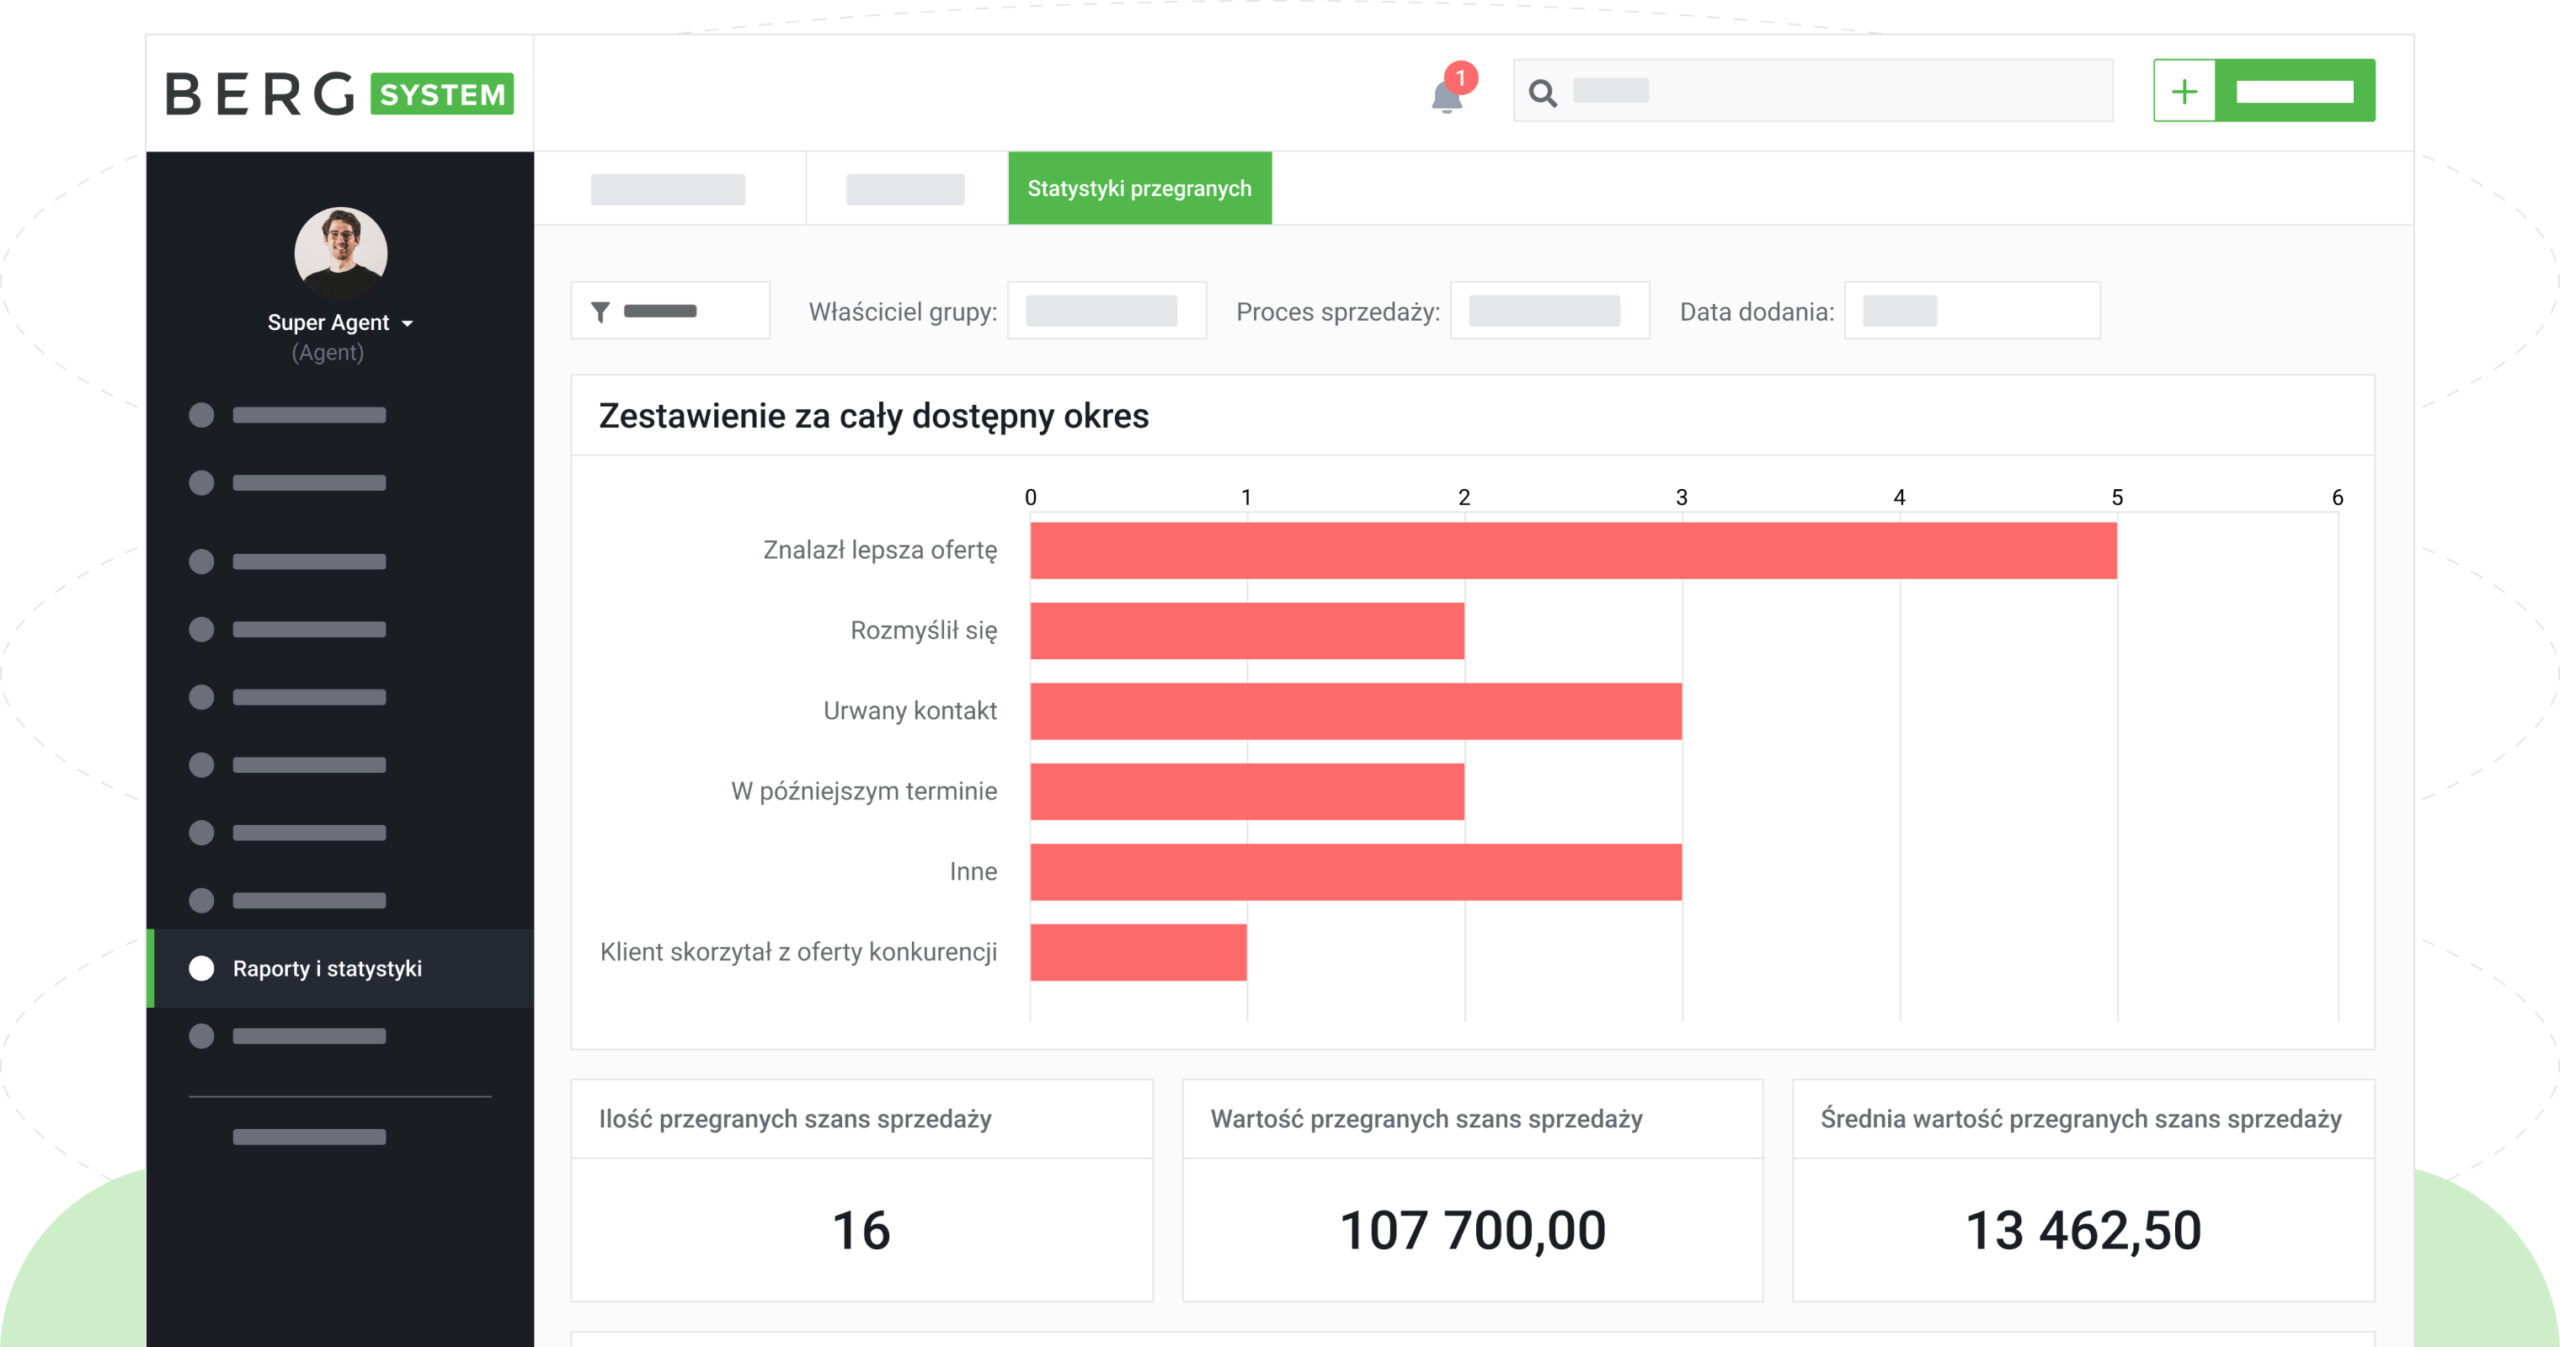The width and height of the screenshot is (2560, 1347).
Task: Click the green button beside the plus
Action: [x=2295, y=91]
